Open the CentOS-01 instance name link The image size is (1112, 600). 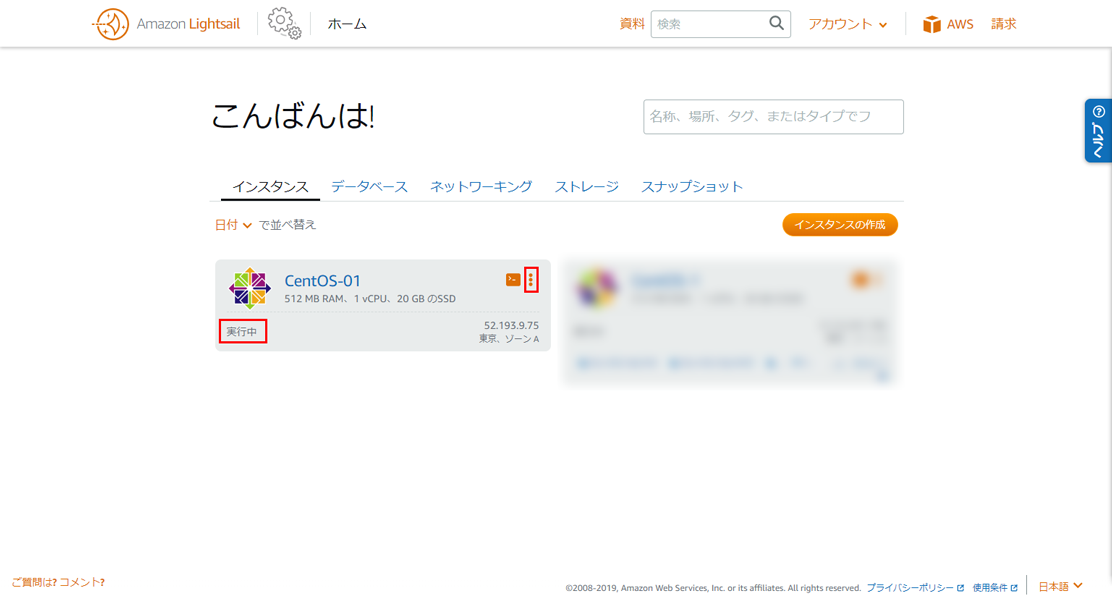pos(323,280)
